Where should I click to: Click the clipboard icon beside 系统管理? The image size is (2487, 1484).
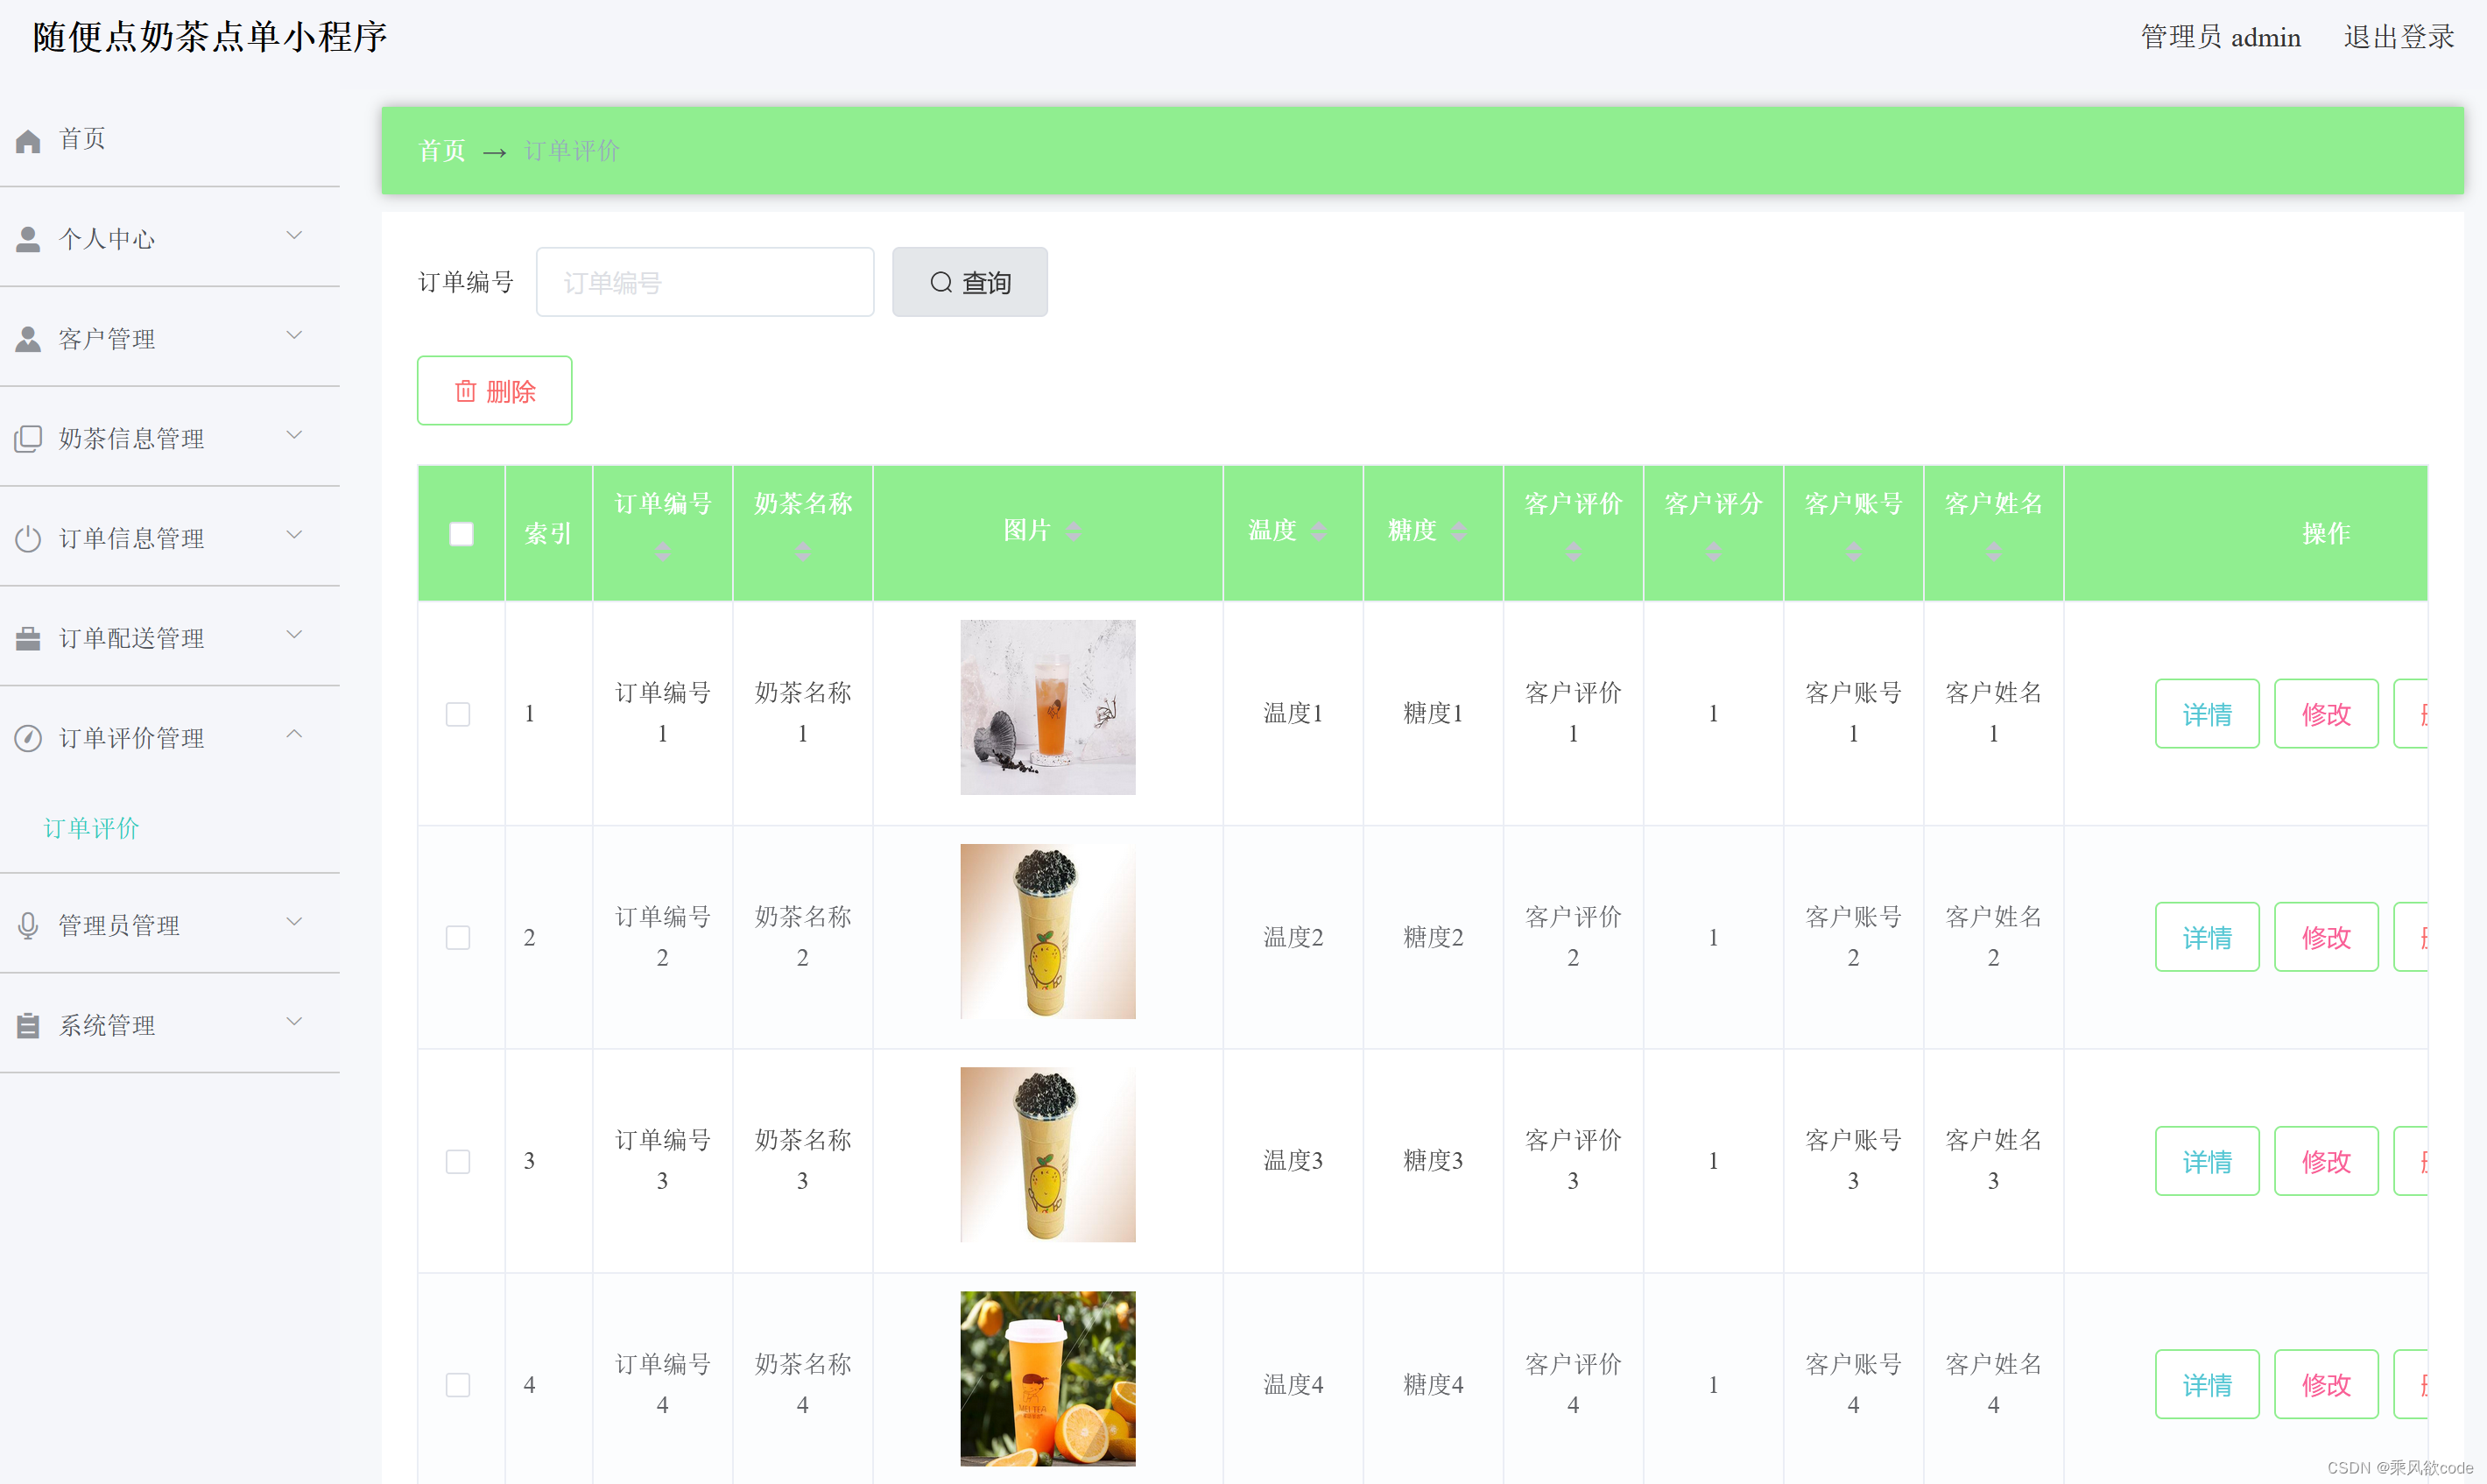coord(28,1025)
